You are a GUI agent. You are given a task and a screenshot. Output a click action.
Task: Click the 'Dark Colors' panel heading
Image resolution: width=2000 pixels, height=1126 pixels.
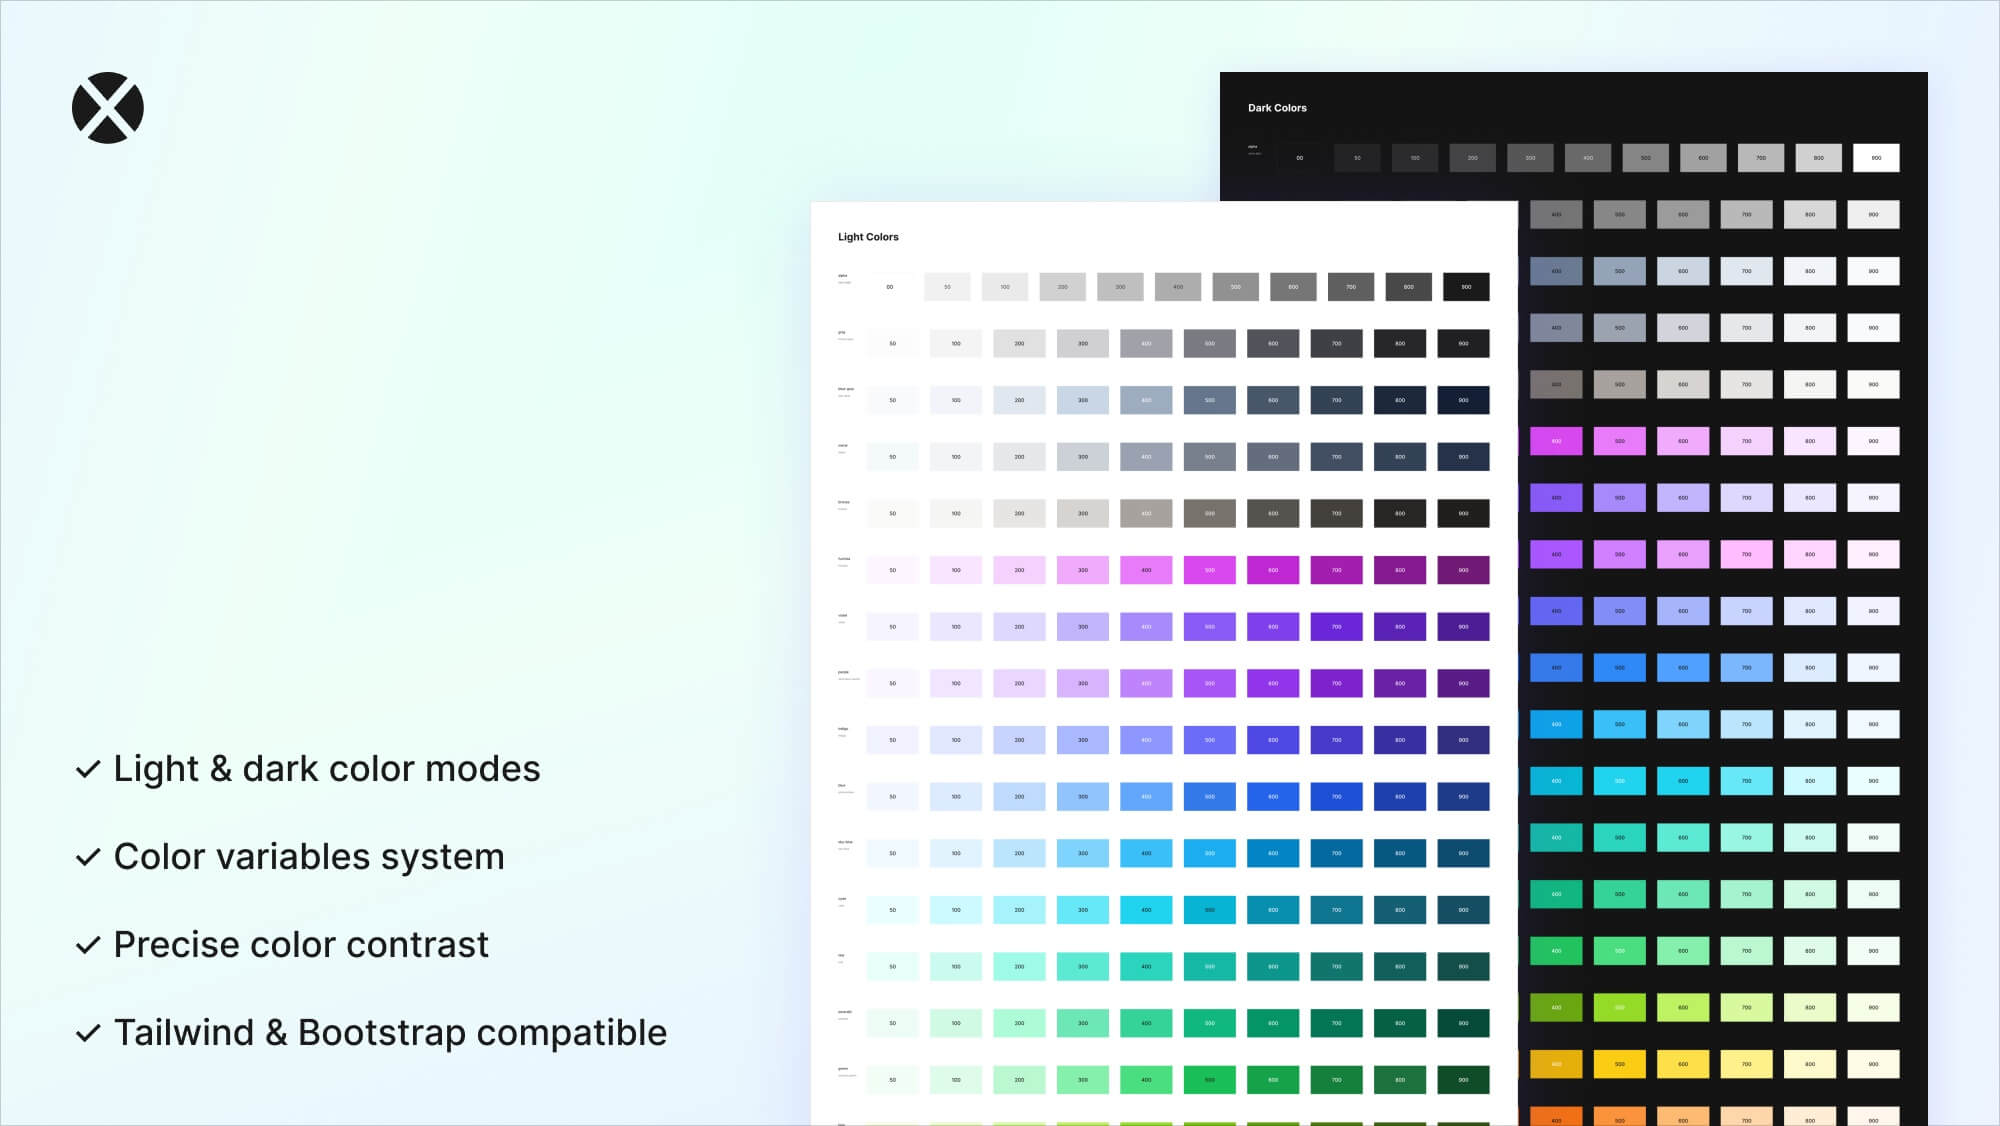[1277, 108]
